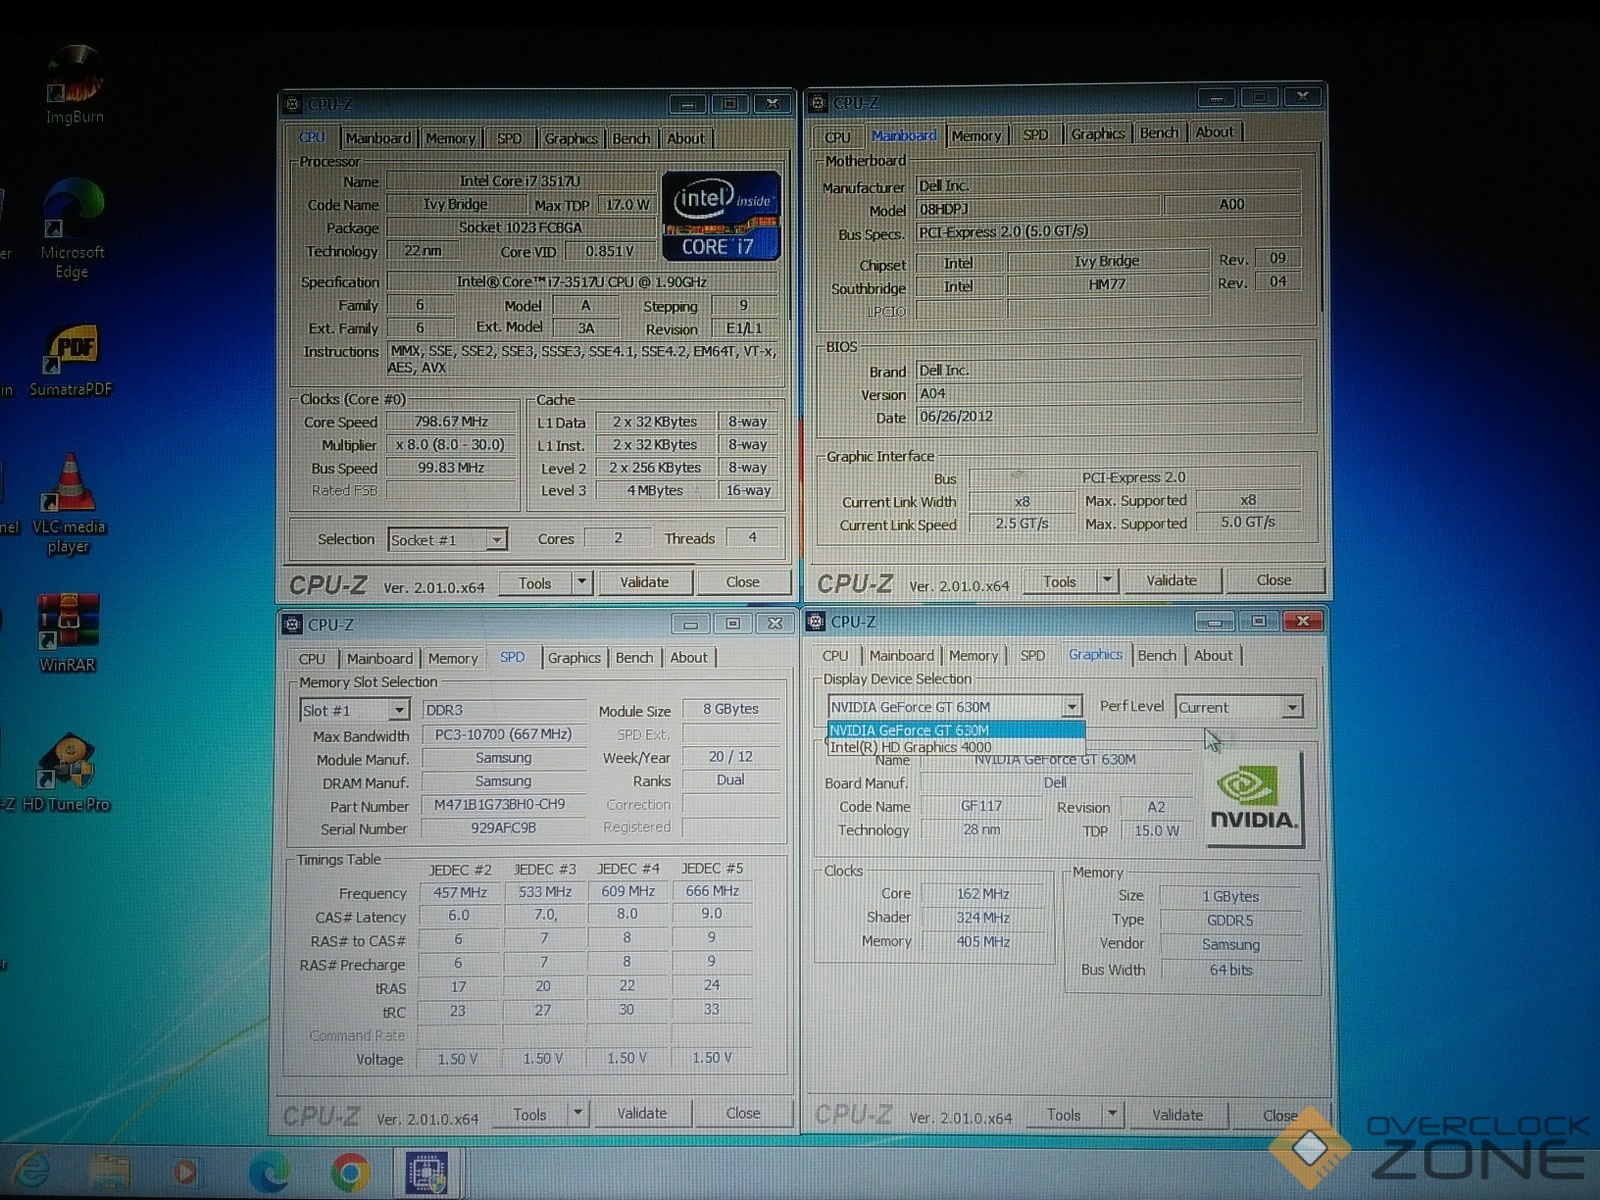The width and height of the screenshot is (1600, 1200).
Task: Click Tools button in Graphics window
Action: pos(1064,1114)
